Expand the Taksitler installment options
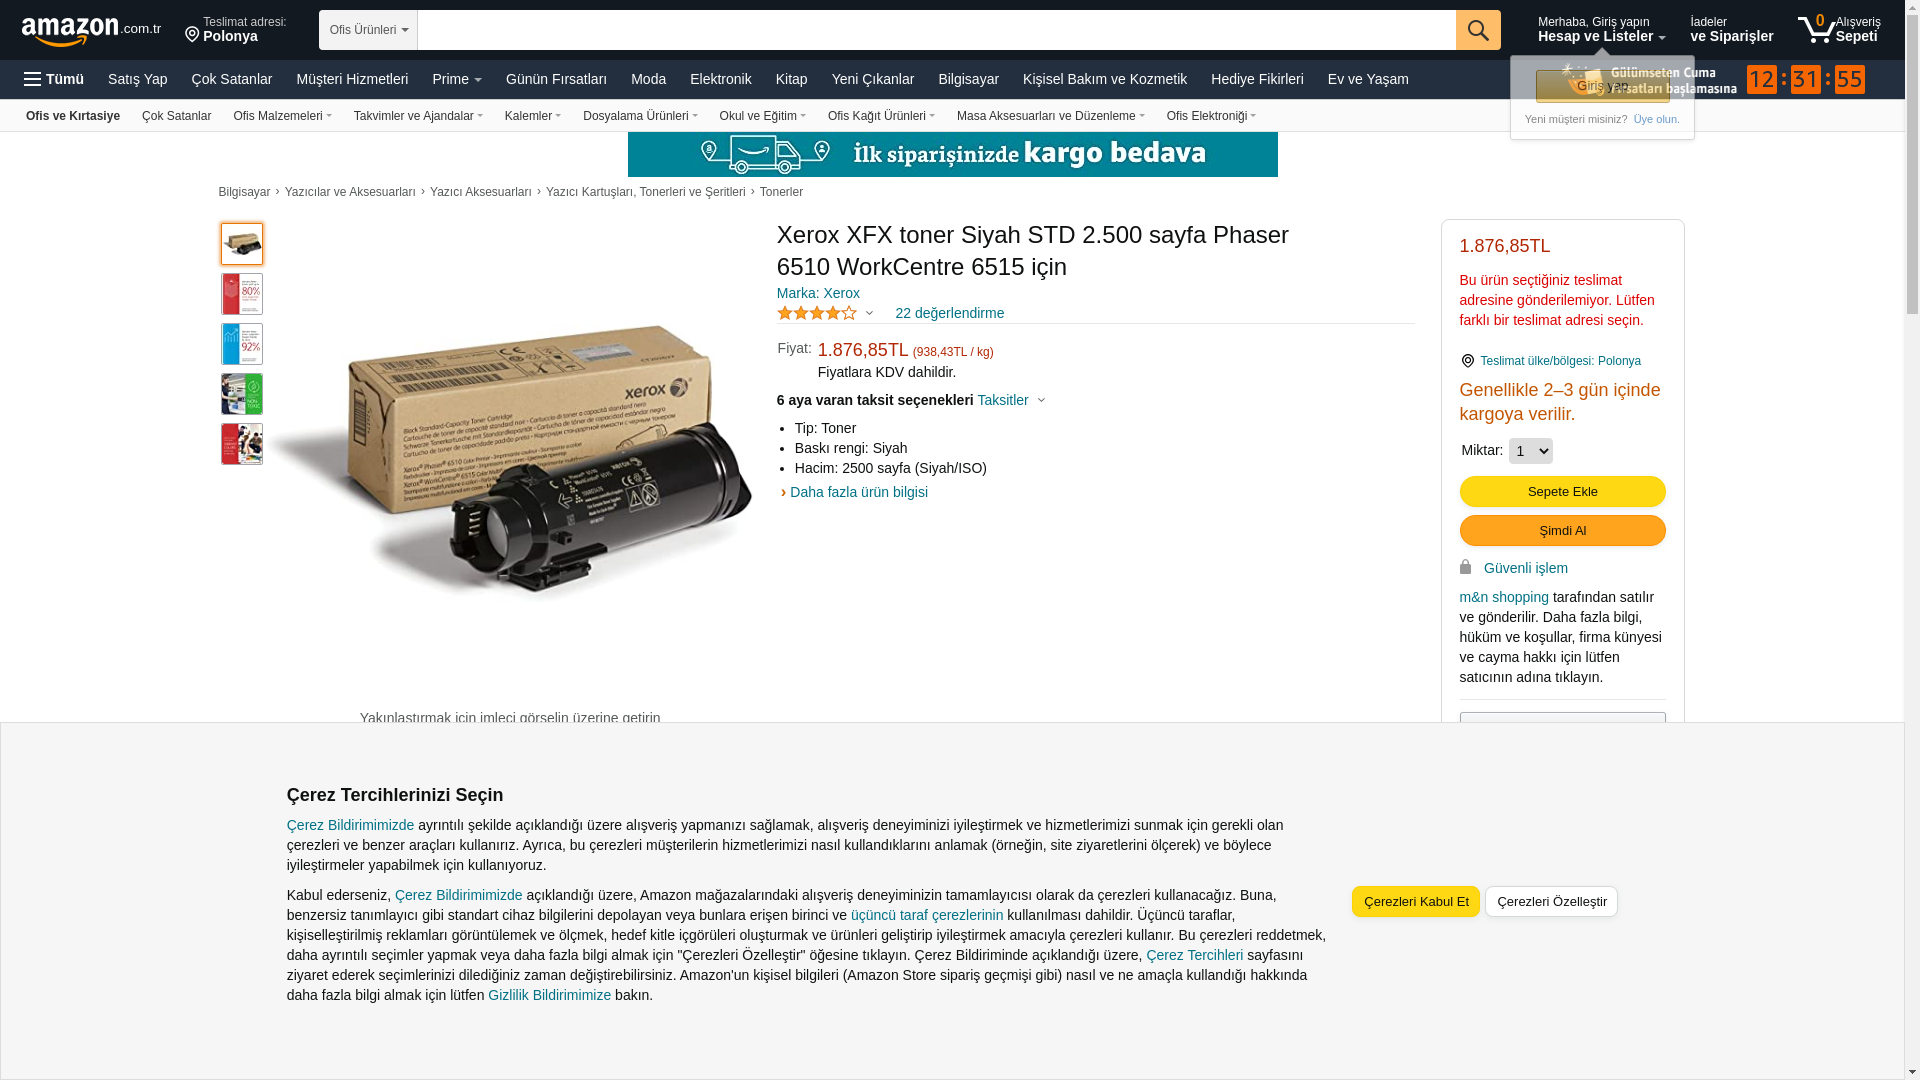This screenshot has width=1920, height=1080. point(1011,400)
